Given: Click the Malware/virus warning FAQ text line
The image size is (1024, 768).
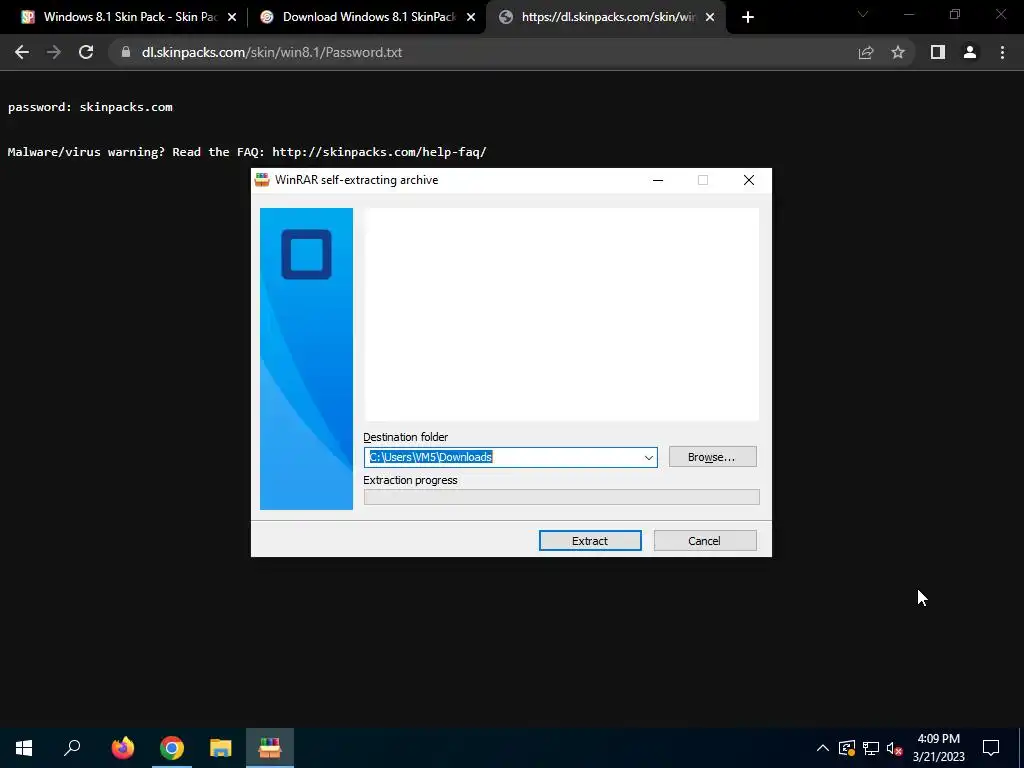Looking at the screenshot, I should tap(247, 152).
